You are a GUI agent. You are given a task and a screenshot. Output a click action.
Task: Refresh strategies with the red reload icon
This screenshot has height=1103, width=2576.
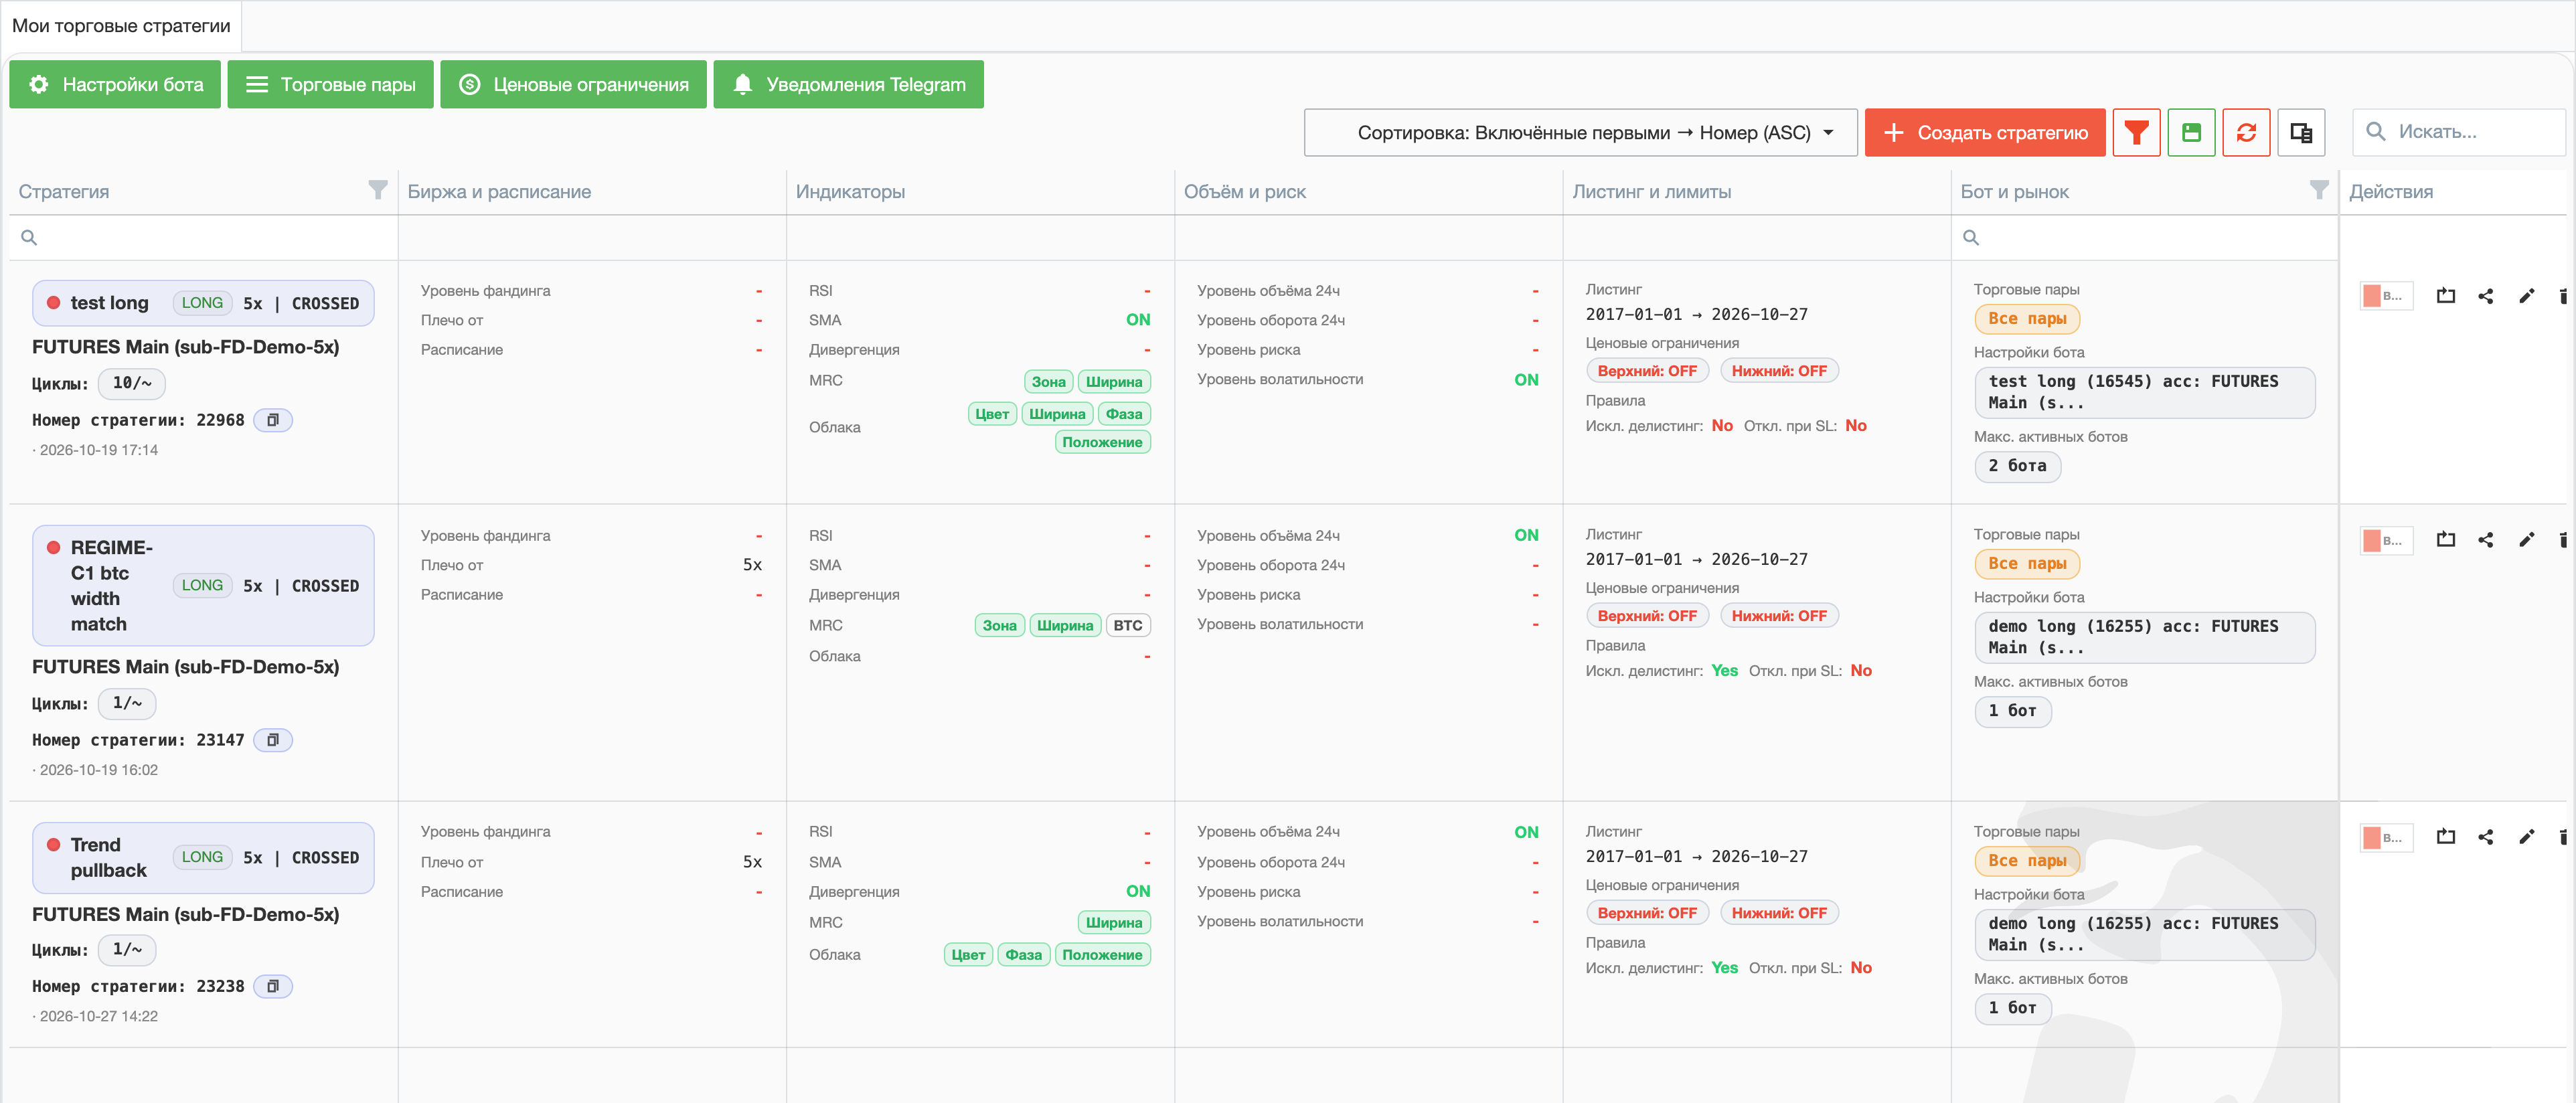(2246, 132)
